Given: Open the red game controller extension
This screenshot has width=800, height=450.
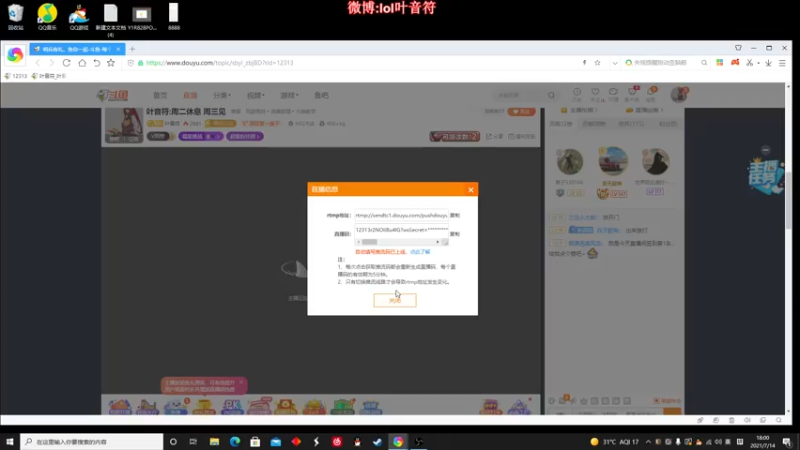Looking at the screenshot, I should point(735,63).
